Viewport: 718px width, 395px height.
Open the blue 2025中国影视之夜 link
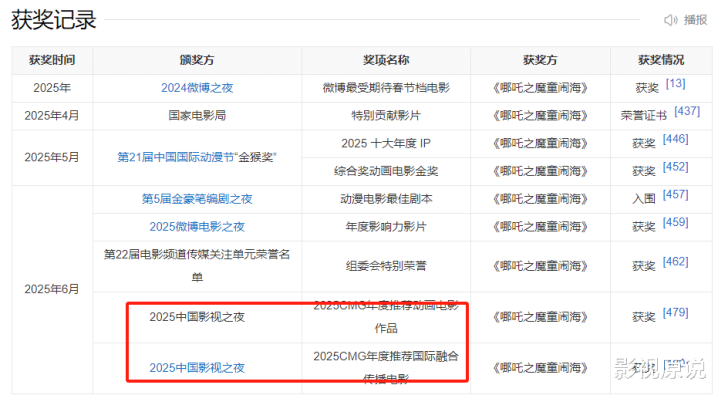tap(197, 368)
